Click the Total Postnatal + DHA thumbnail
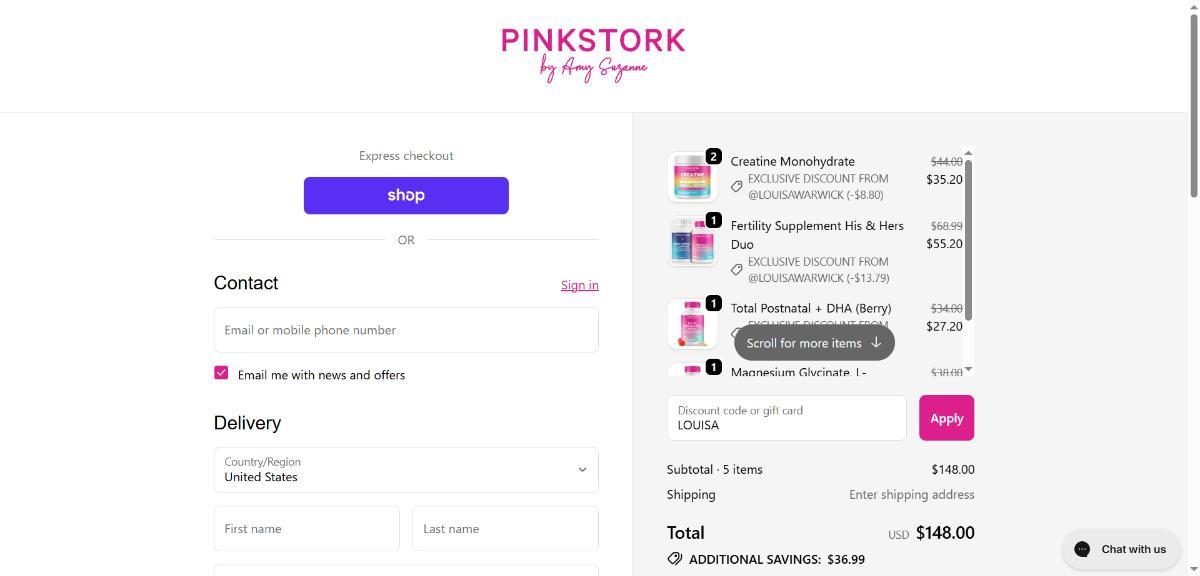 click(692, 323)
